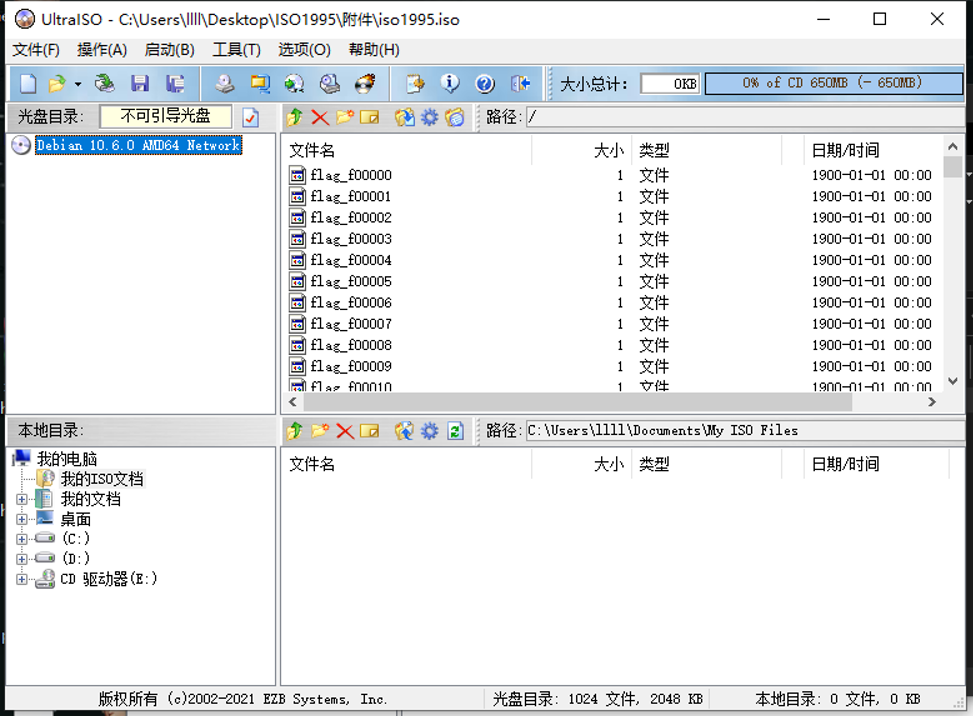Image resolution: width=973 pixels, height=716 pixels.
Task: Select 我的电脑 in local tree
Action: [67, 459]
